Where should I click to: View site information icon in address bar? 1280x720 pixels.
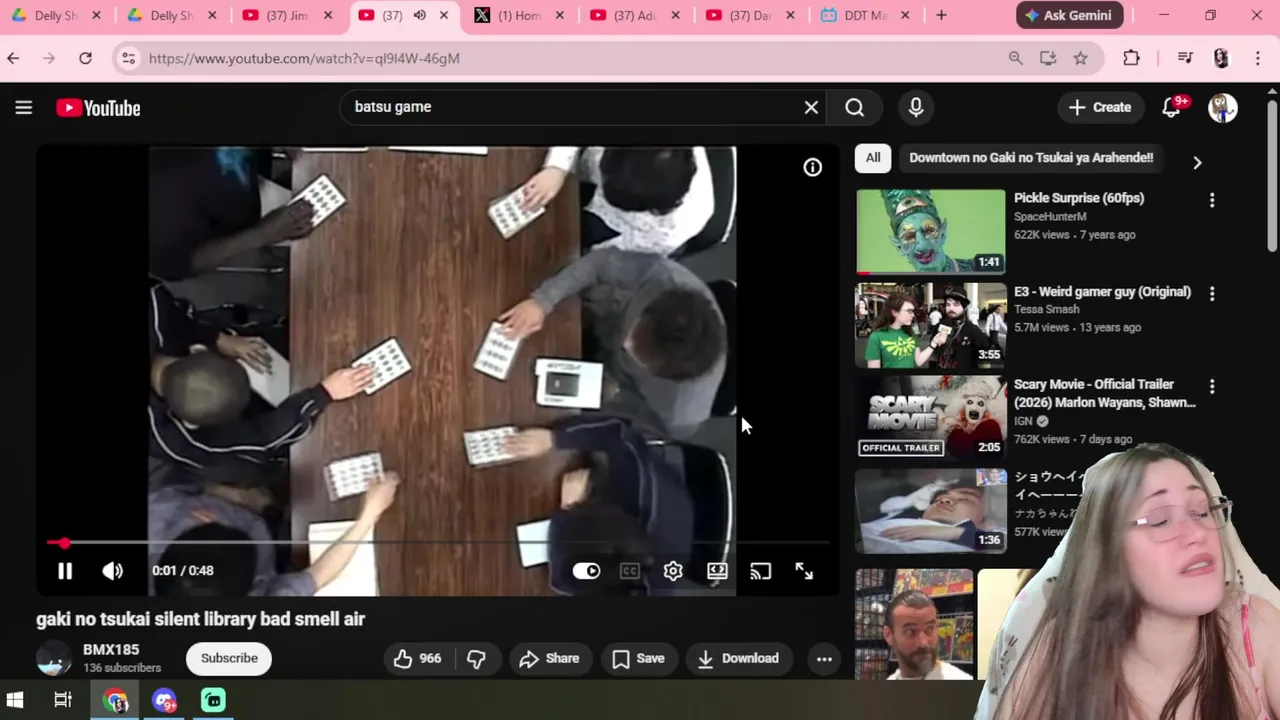pyautogui.click(x=128, y=58)
